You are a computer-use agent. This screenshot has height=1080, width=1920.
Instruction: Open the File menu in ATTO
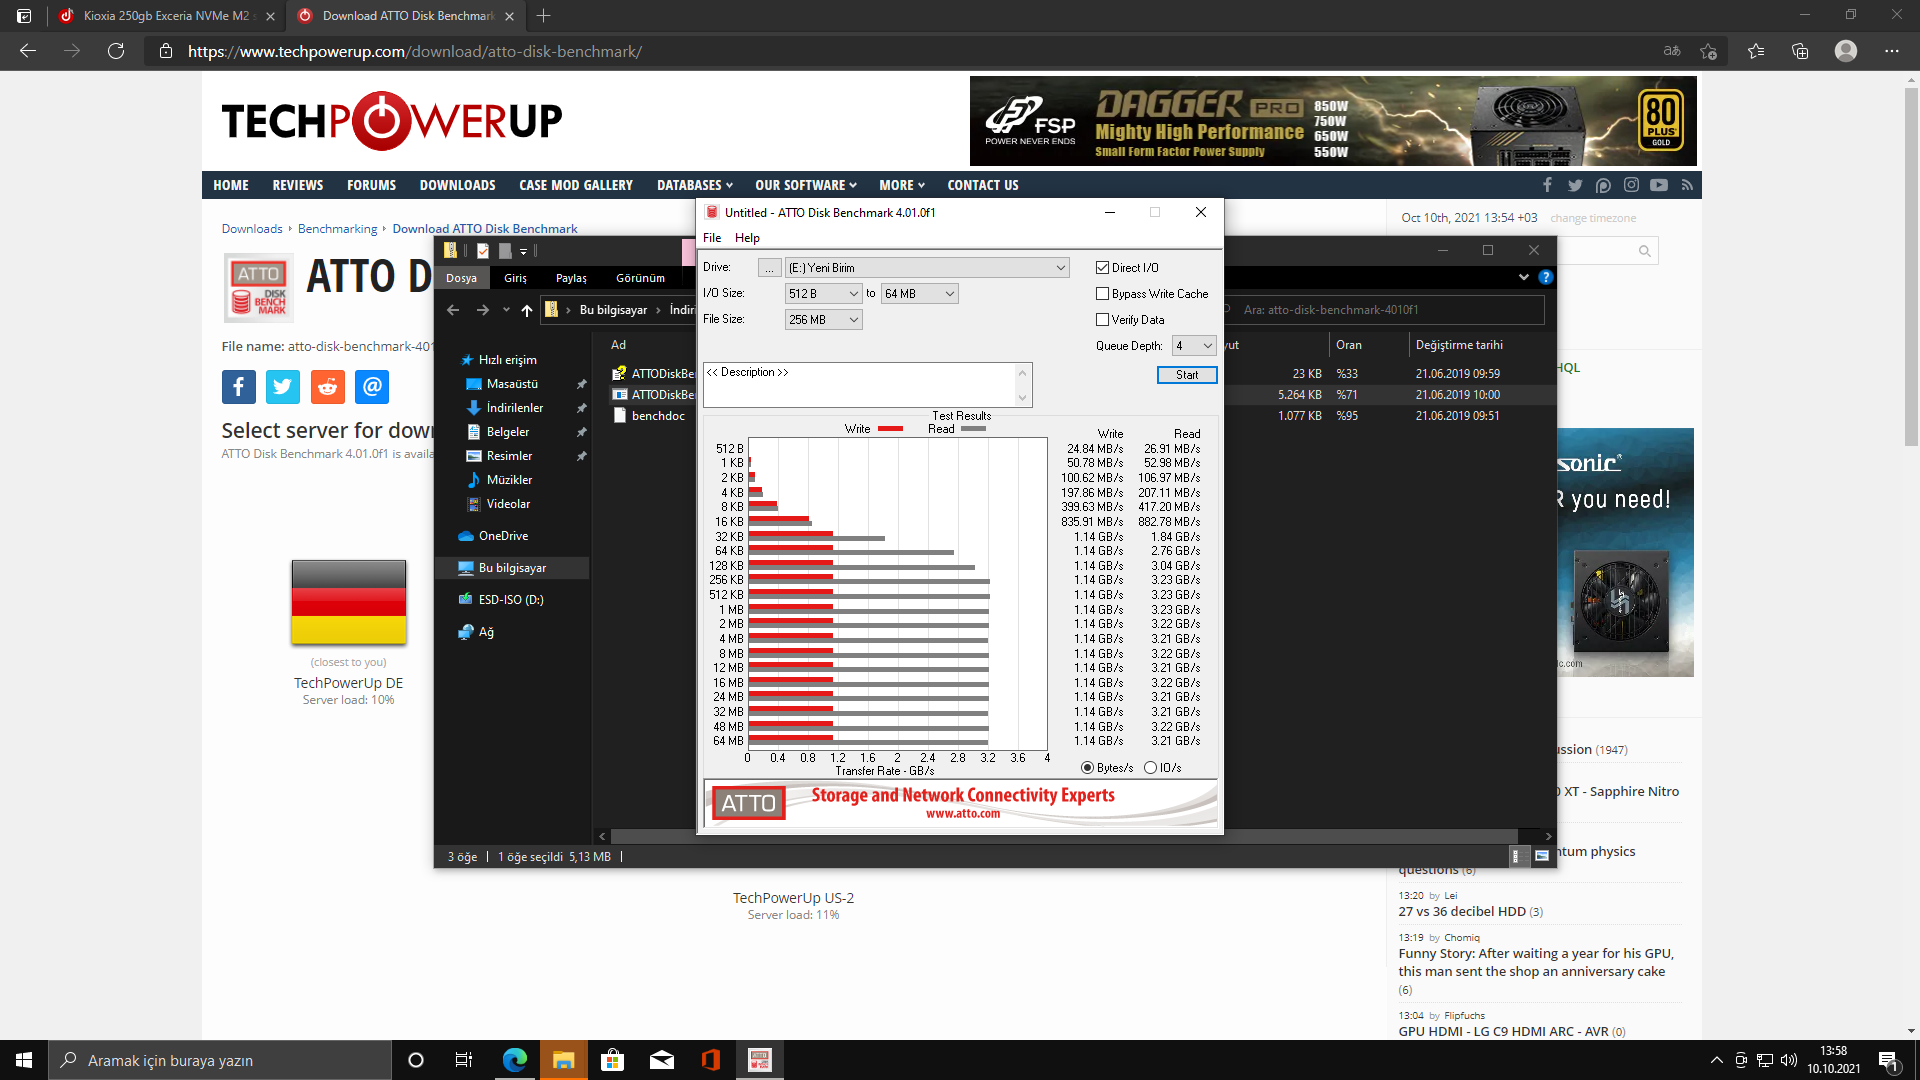click(x=712, y=238)
